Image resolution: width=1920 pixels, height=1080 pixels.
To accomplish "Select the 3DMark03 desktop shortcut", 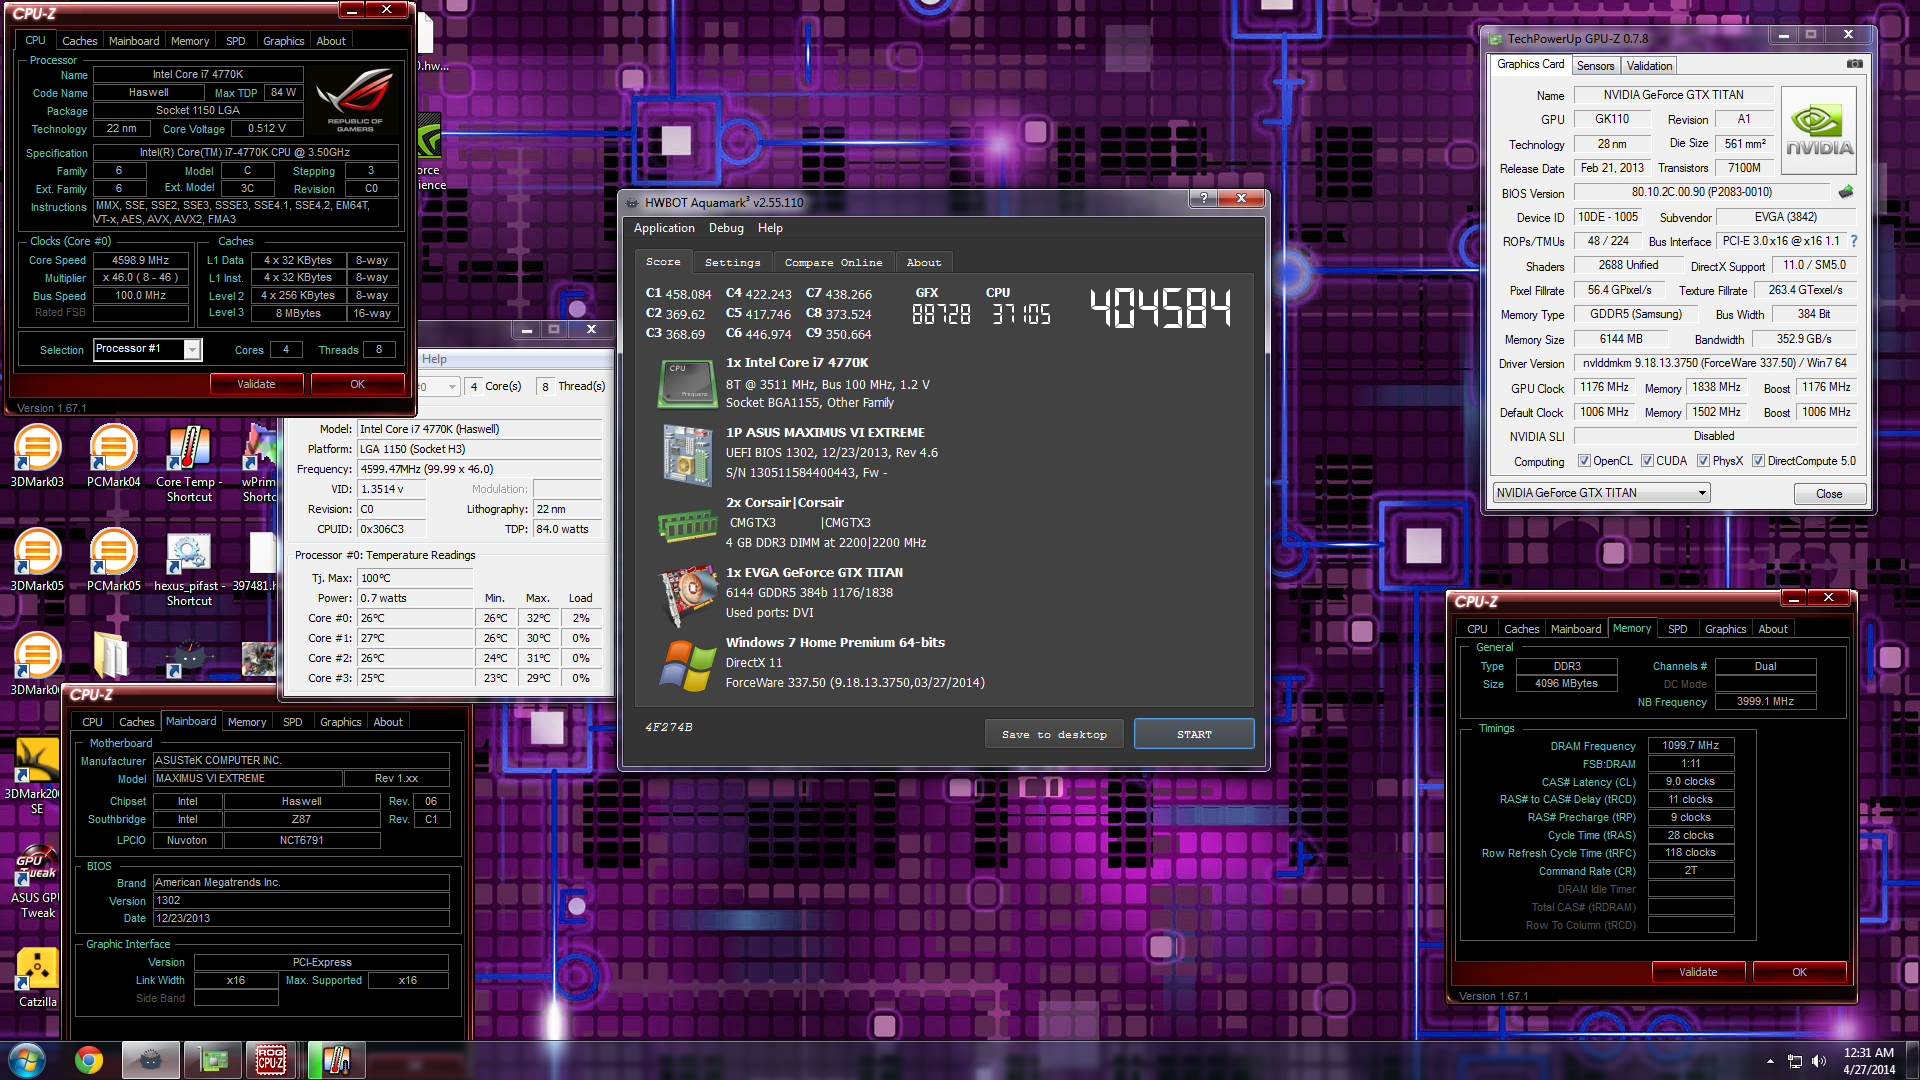I will [x=37, y=457].
